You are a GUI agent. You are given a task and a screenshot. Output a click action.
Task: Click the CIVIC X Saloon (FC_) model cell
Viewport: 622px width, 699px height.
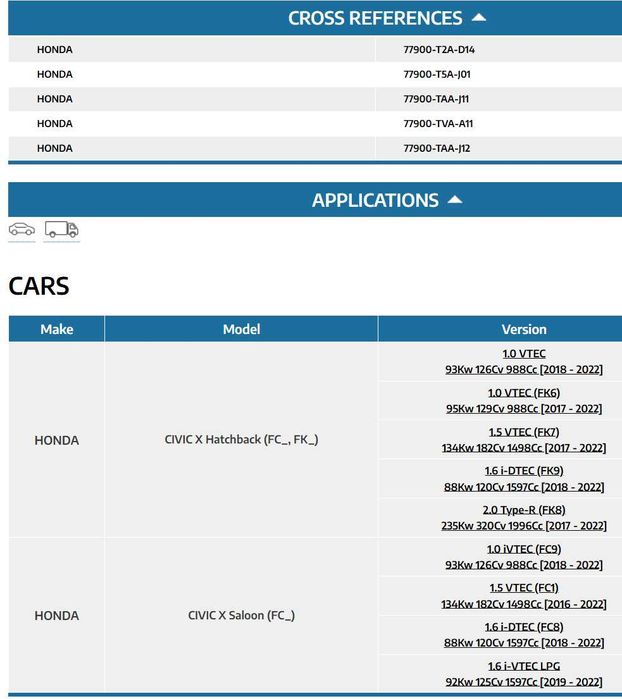coord(241,615)
